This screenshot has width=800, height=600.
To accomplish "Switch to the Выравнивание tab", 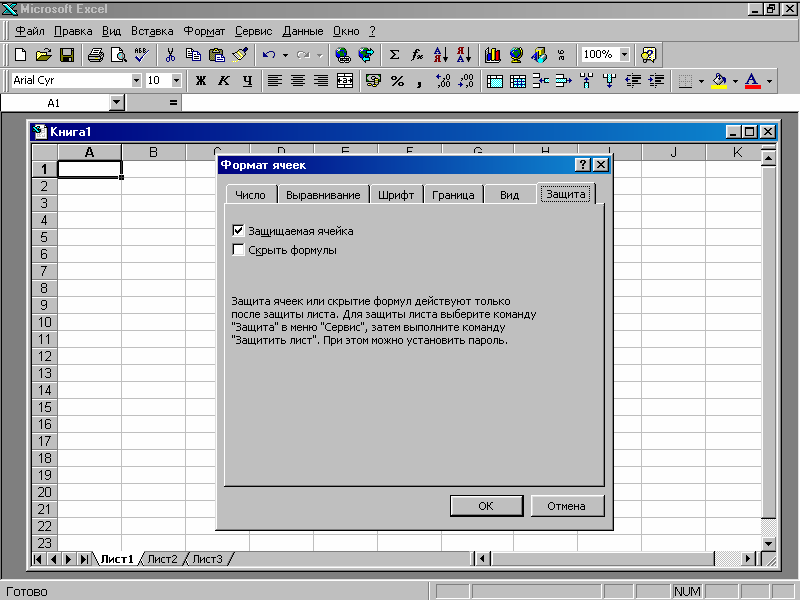I will tap(323, 195).
